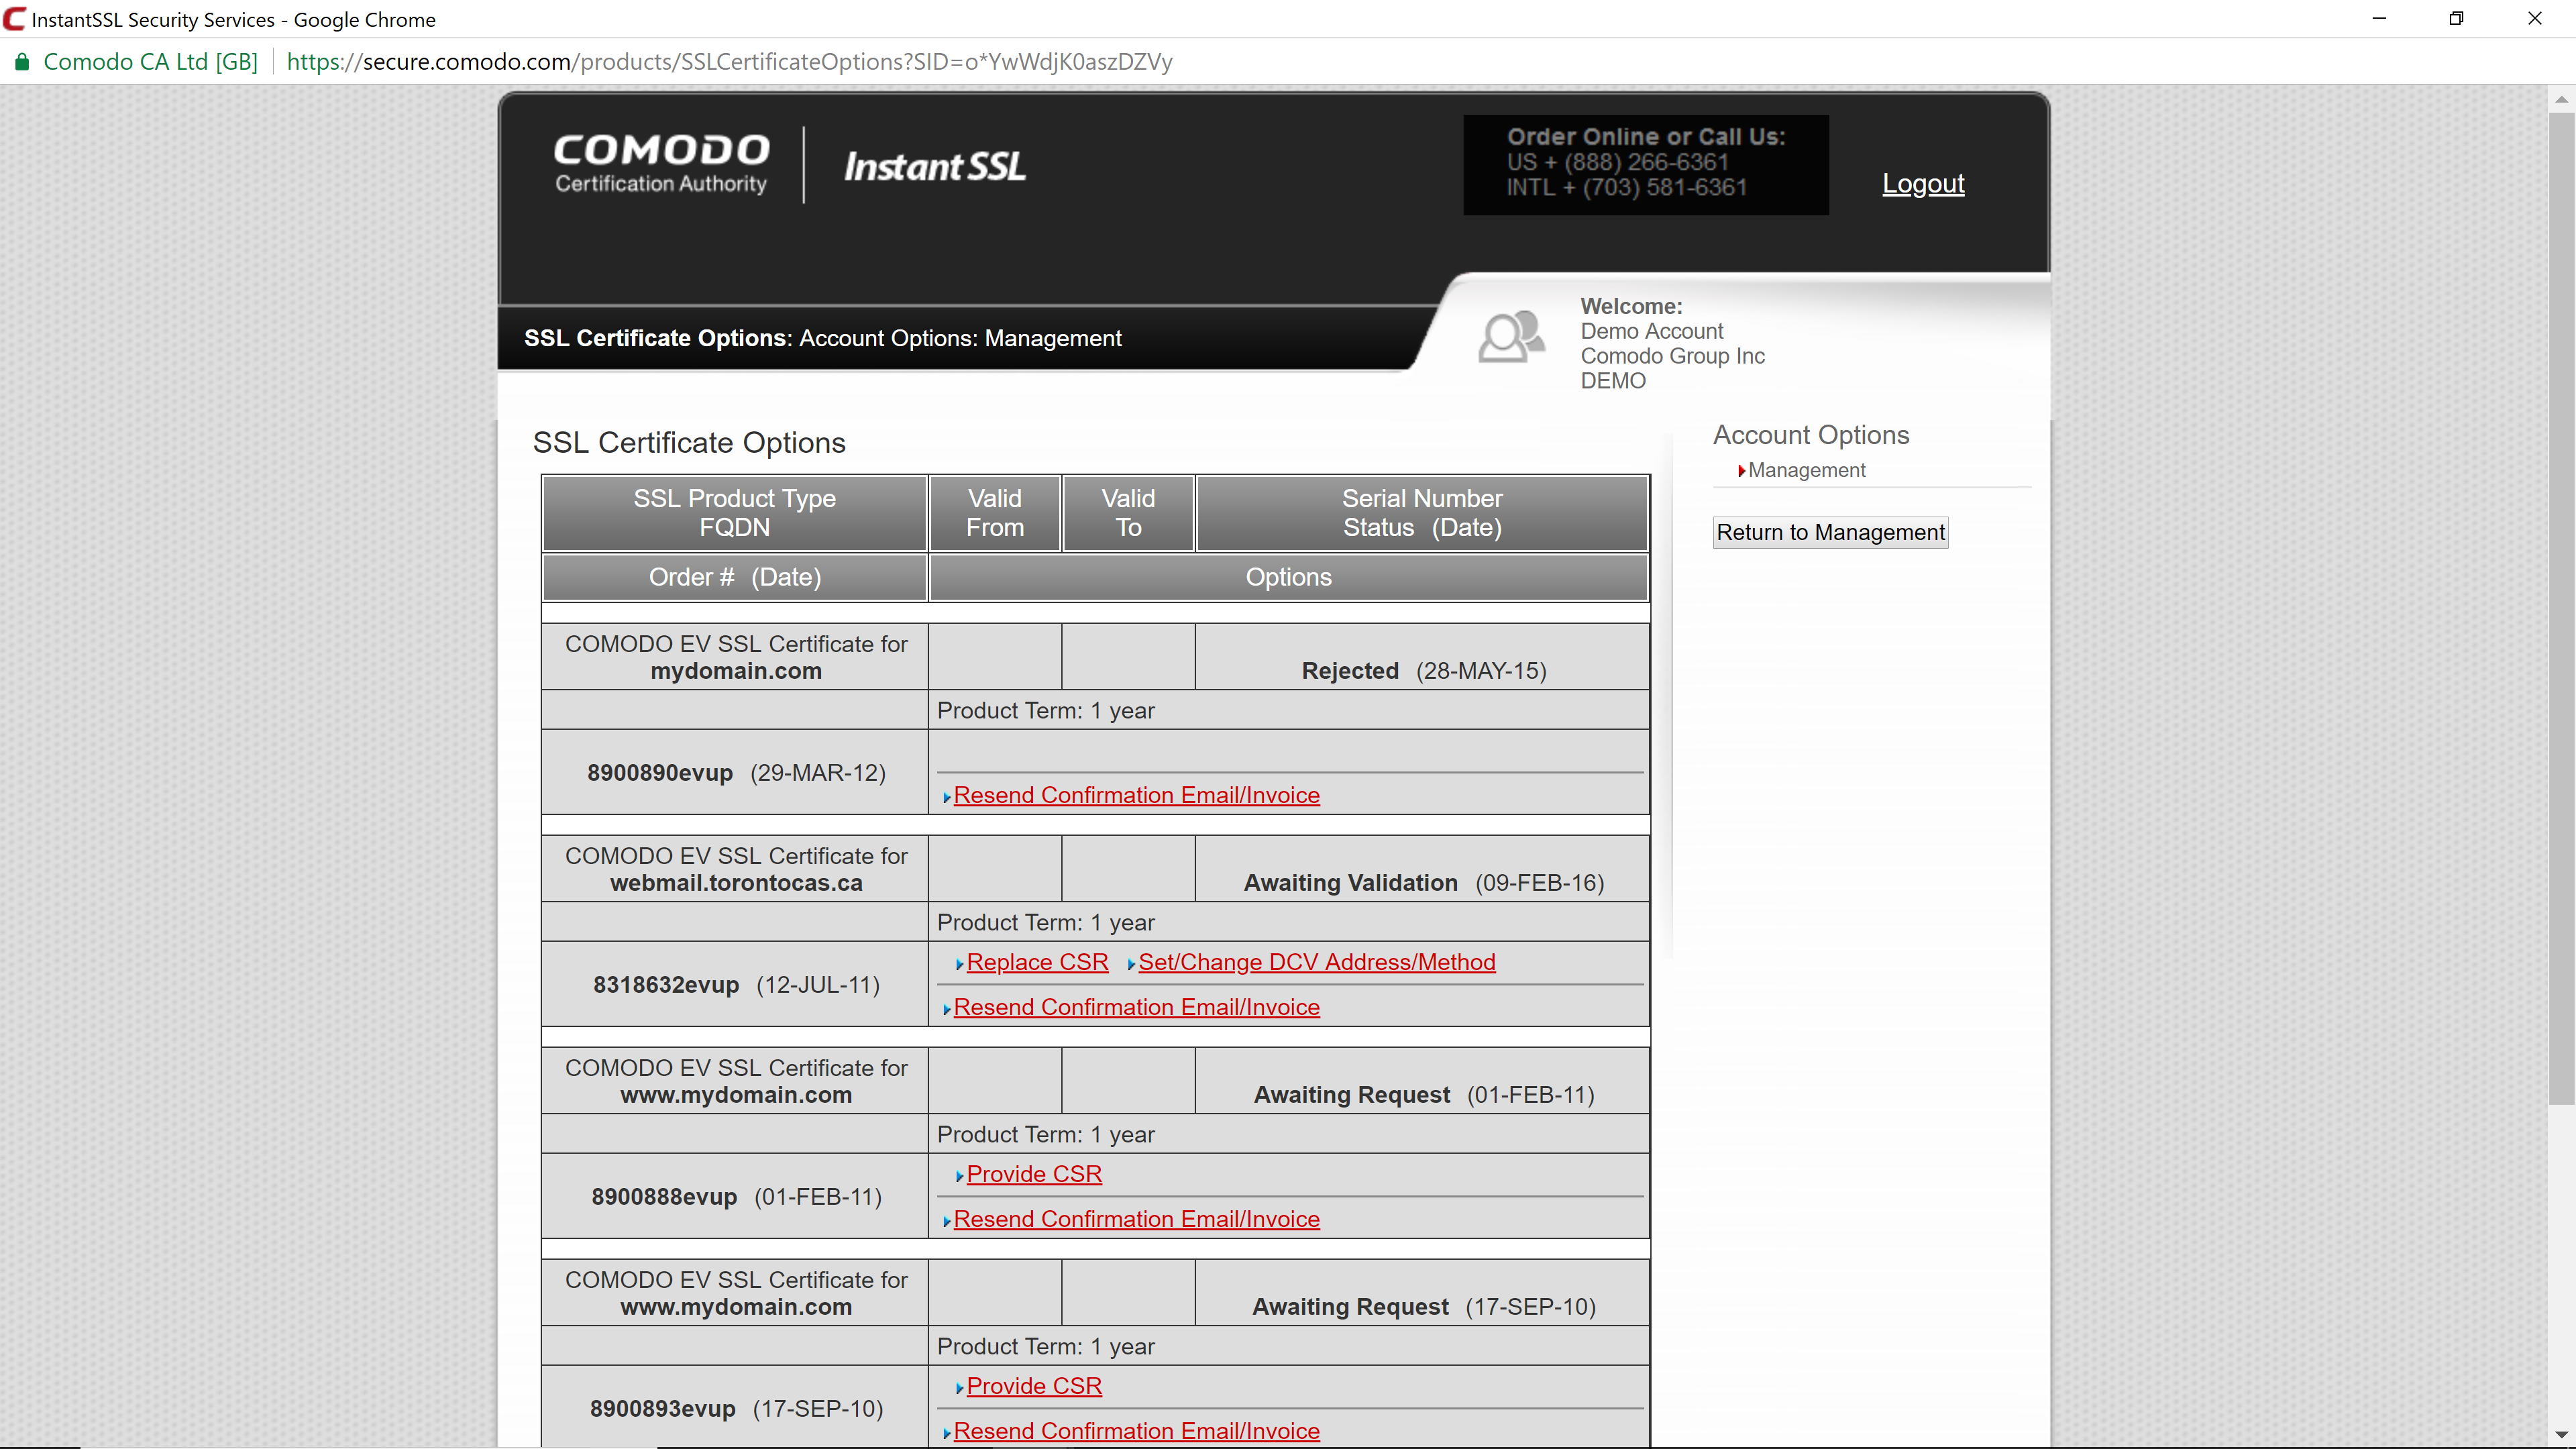Click the scrollbar down arrow
The width and height of the screenshot is (2576, 1449).
click(2561, 1435)
